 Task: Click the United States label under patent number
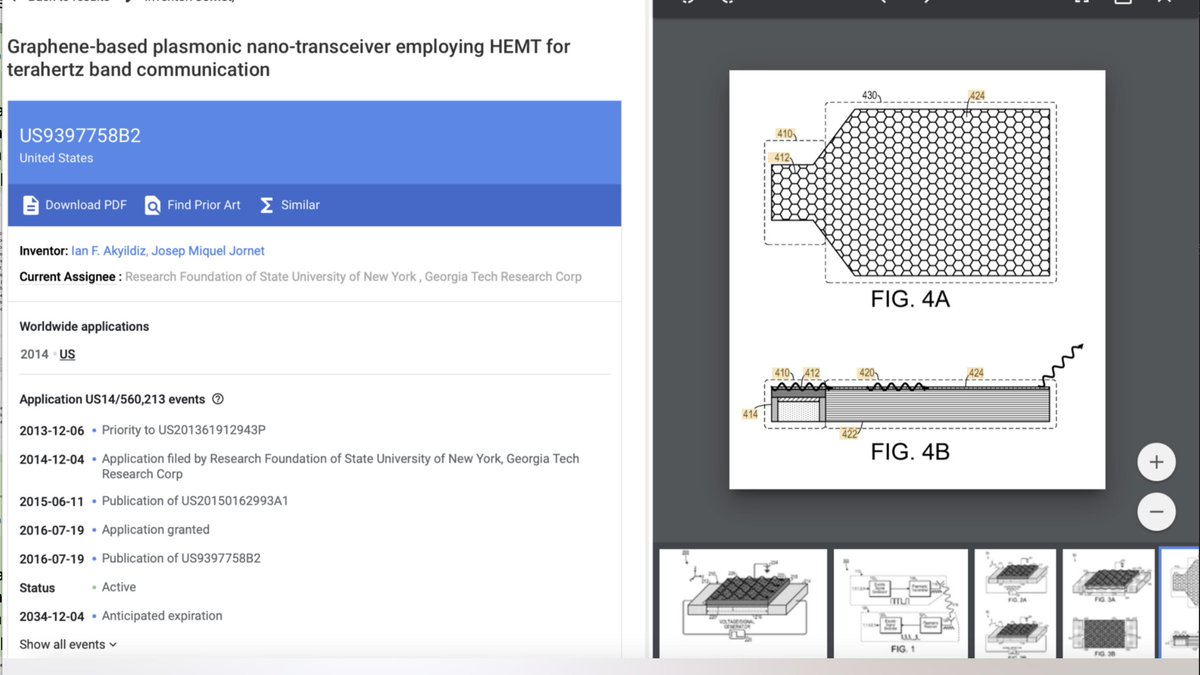[x=56, y=158]
